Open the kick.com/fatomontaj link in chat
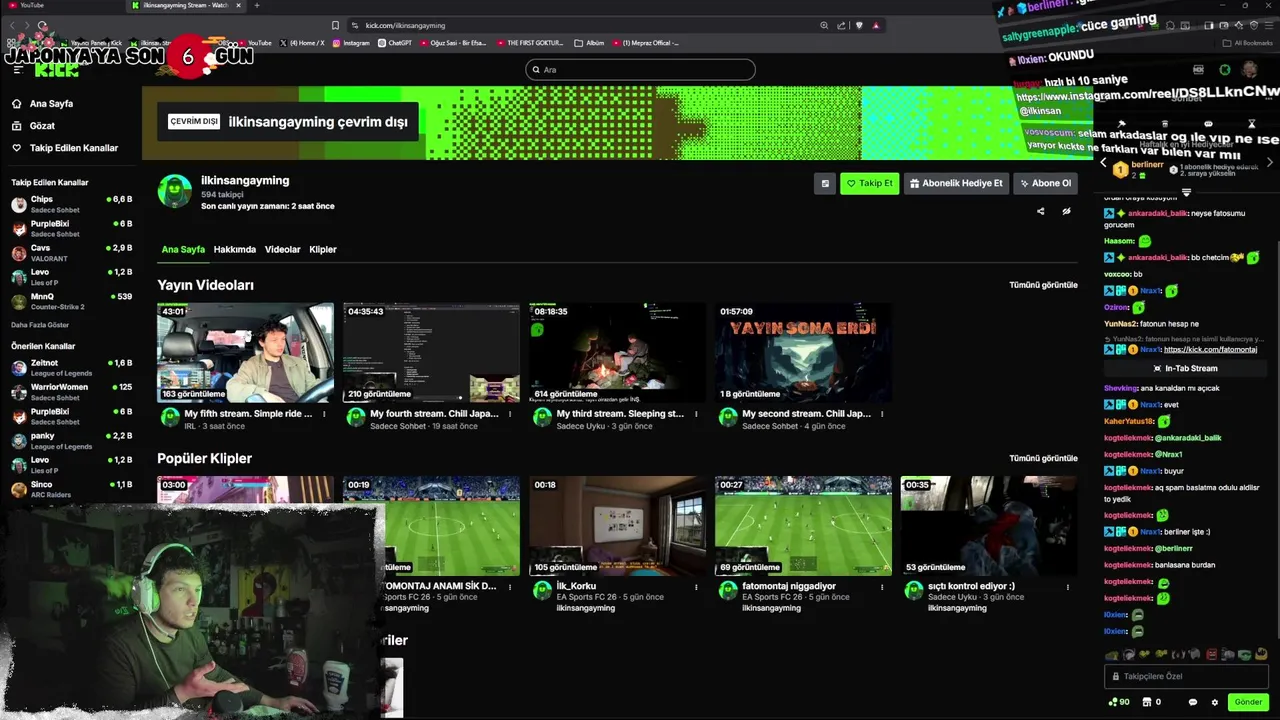 pos(1210,349)
